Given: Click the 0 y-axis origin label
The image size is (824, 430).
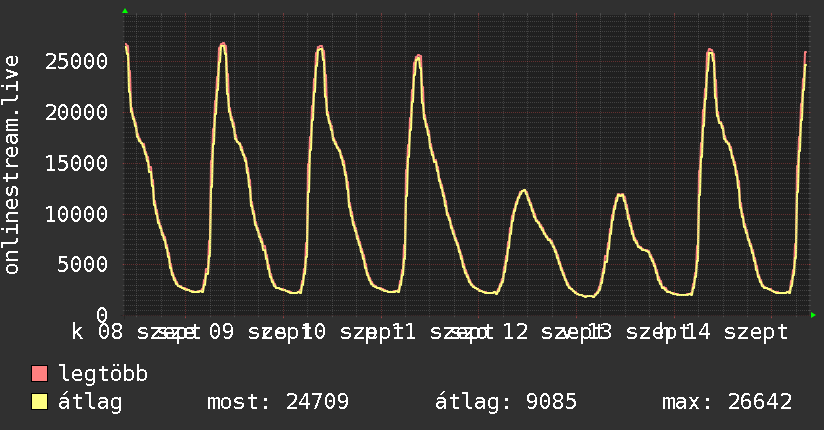Looking at the screenshot, I should pos(102,315).
